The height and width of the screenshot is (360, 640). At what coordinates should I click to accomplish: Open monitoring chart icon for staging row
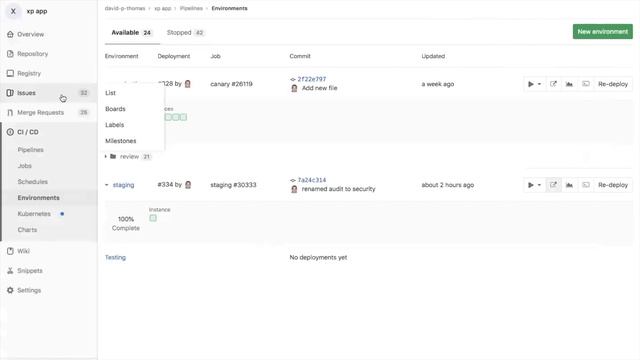[x=569, y=185]
